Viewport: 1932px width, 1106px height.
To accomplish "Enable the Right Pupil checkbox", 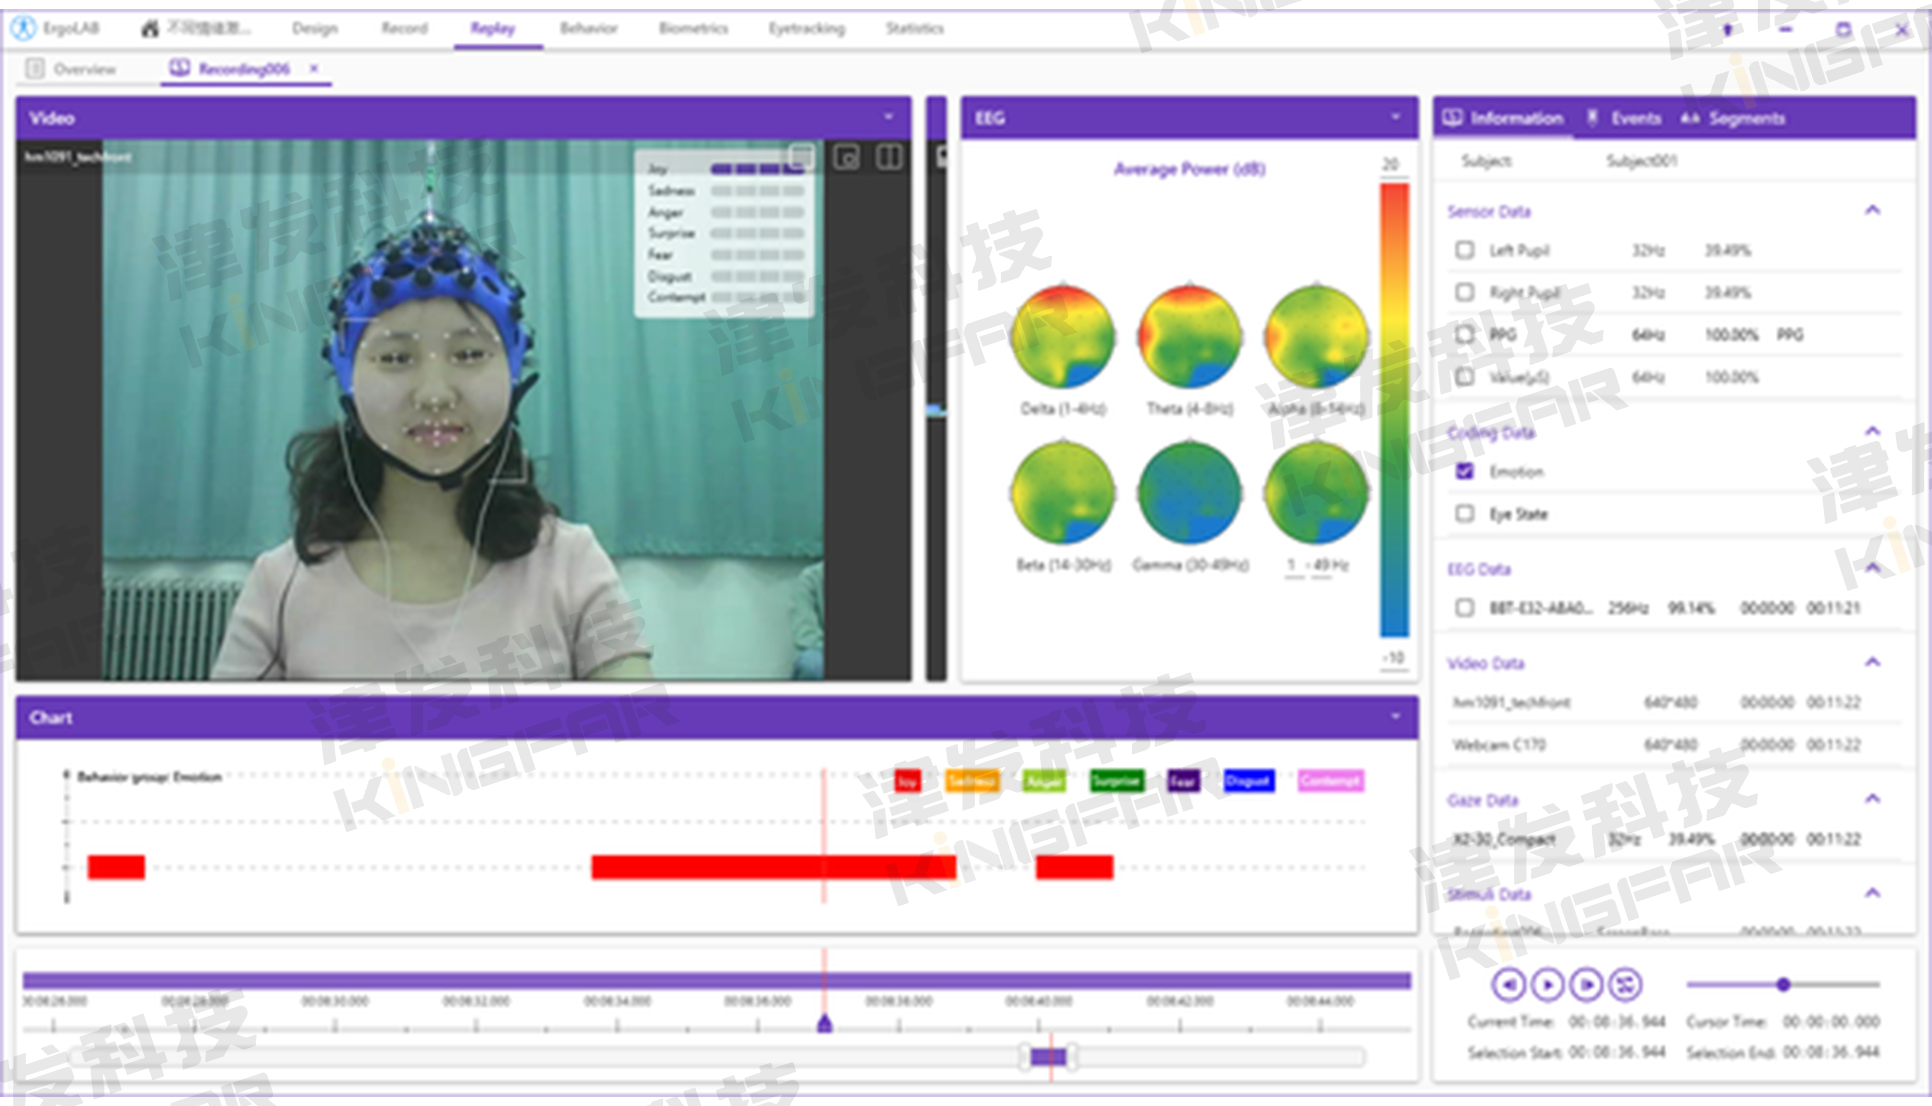I will [1465, 292].
